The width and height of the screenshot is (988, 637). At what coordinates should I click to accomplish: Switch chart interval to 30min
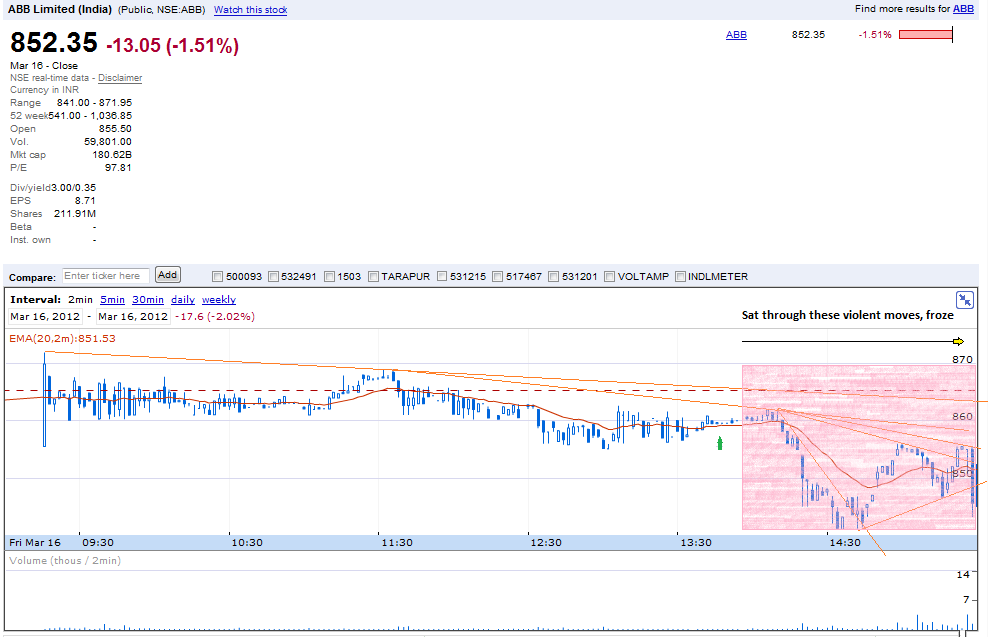coord(148,300)
